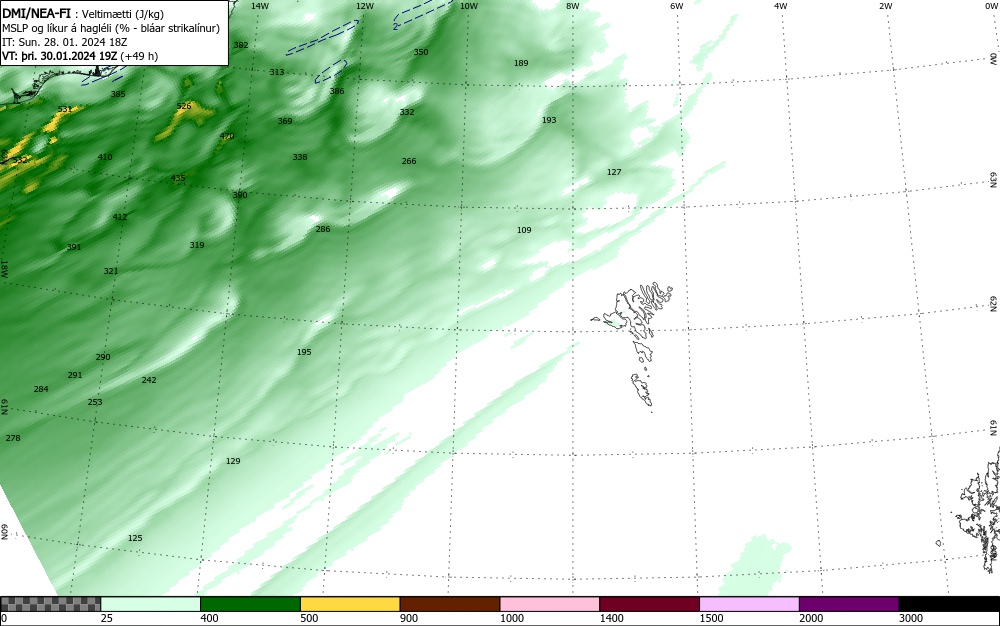
Task: Click the IT initial time line
Action: (x=64, y=42)
